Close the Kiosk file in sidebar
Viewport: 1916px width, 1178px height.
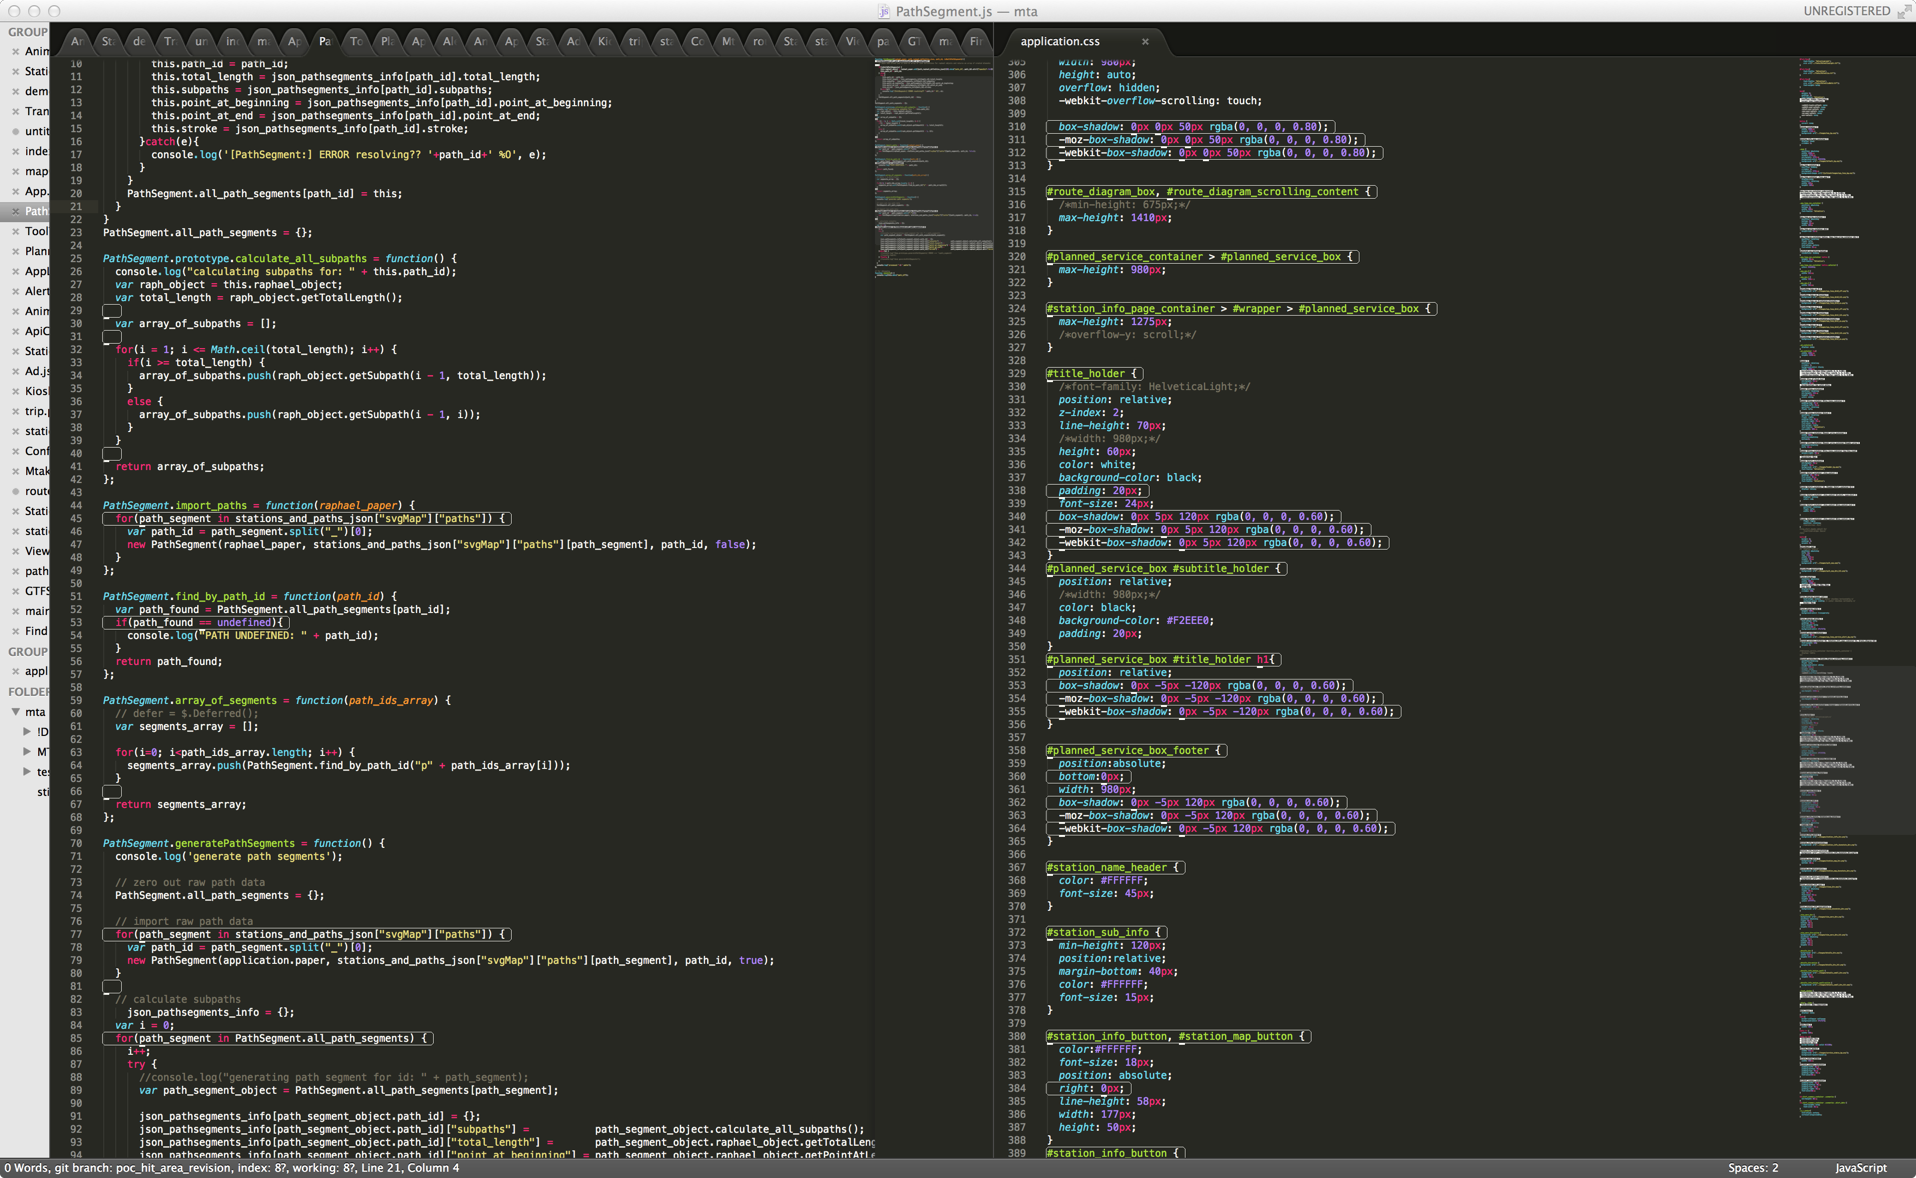pyautogui.click(x=15, y=391)
